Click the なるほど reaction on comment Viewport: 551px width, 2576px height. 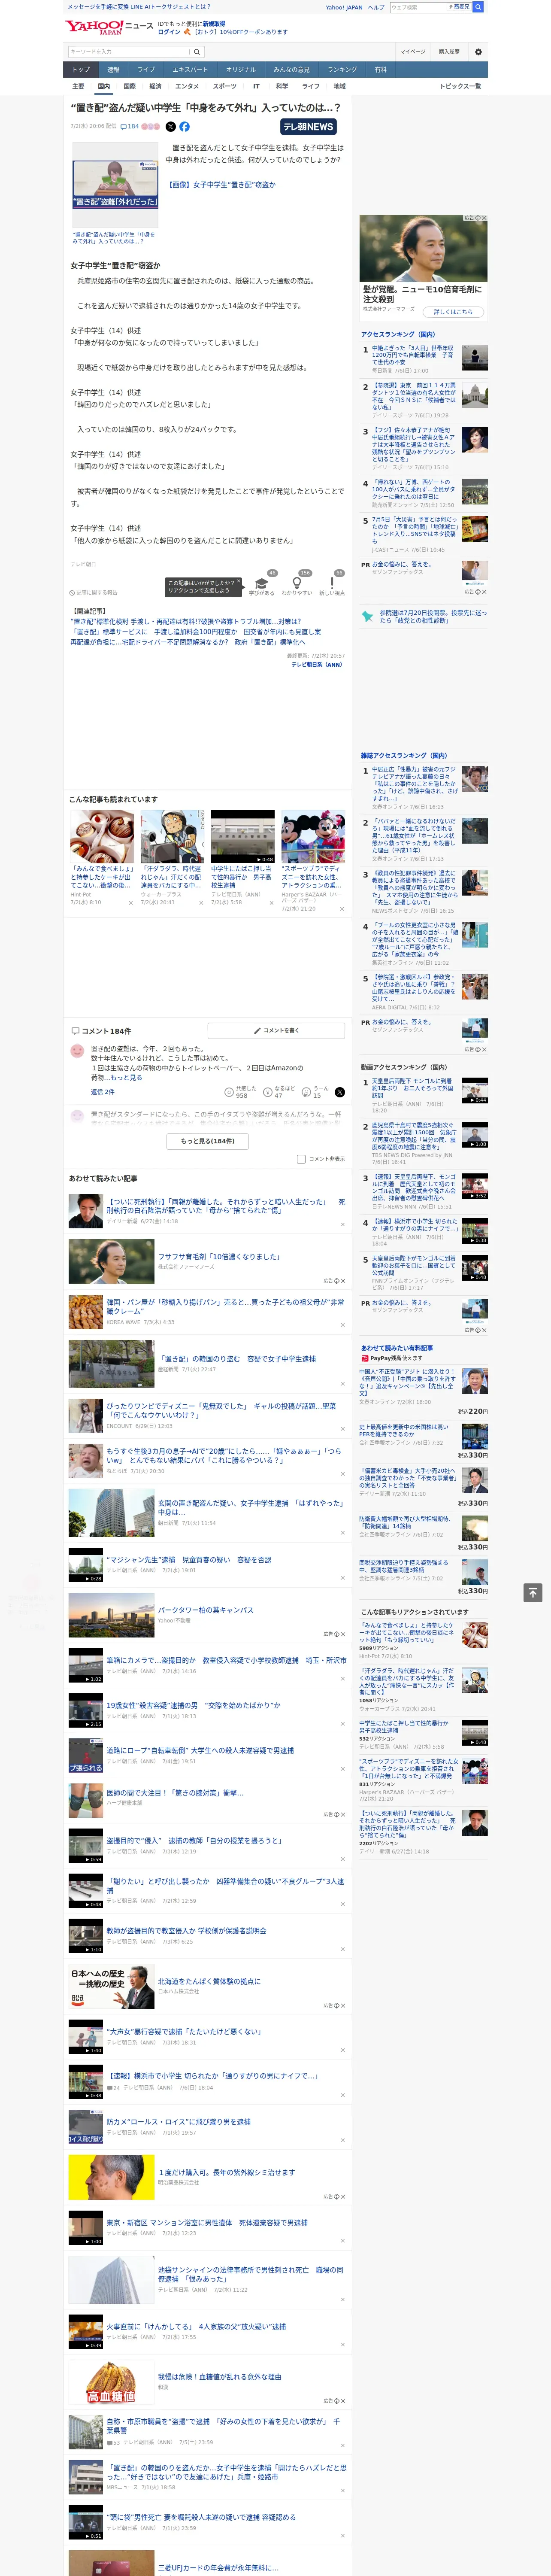coord(280,1092)
